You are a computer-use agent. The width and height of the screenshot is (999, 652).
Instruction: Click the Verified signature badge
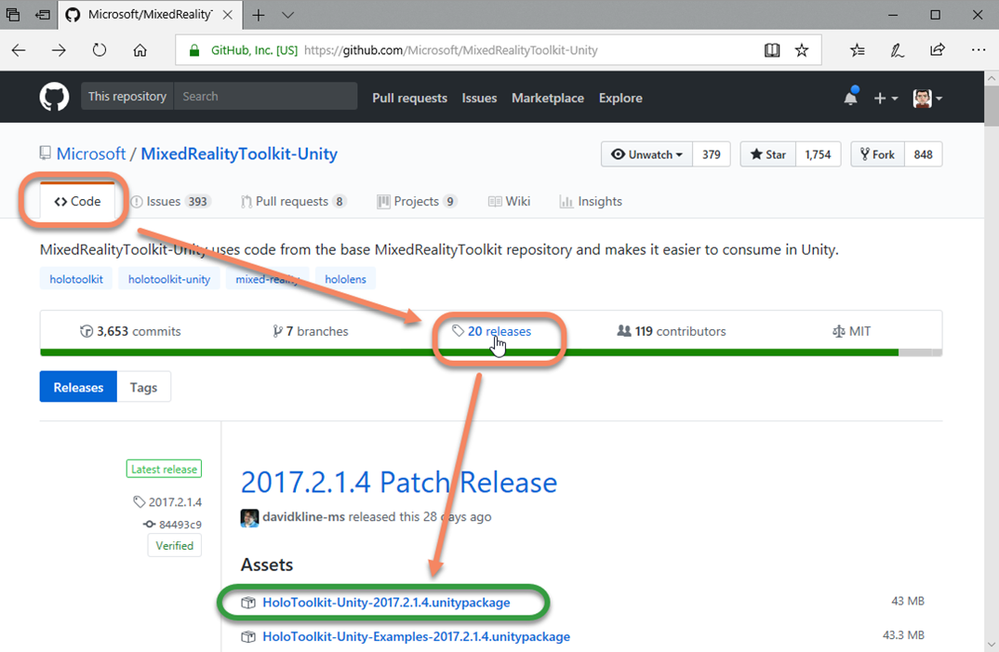point(175,546)
